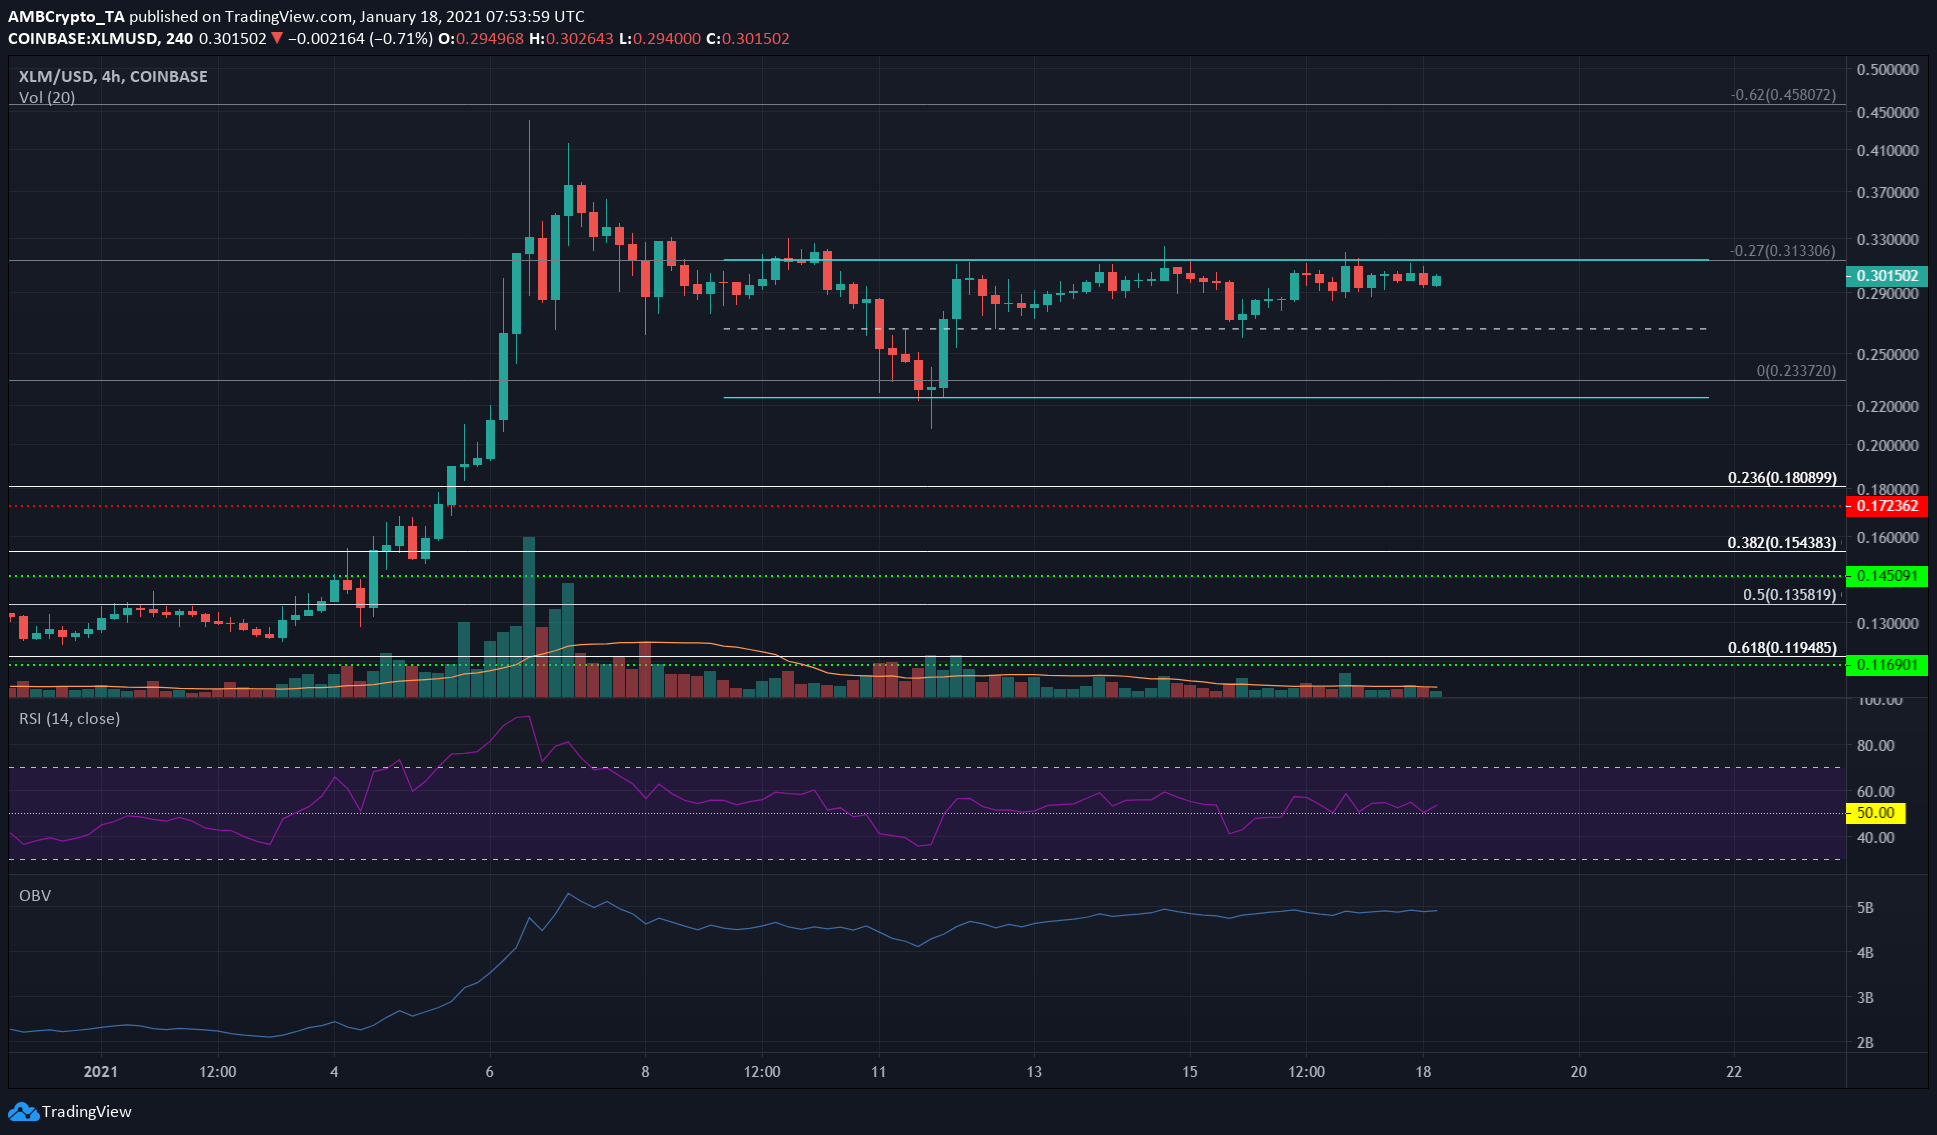The height and width of the screenshot is (1135, 1937).
Task: Click the current price label 0.301502
Action: click(1886, 276)
